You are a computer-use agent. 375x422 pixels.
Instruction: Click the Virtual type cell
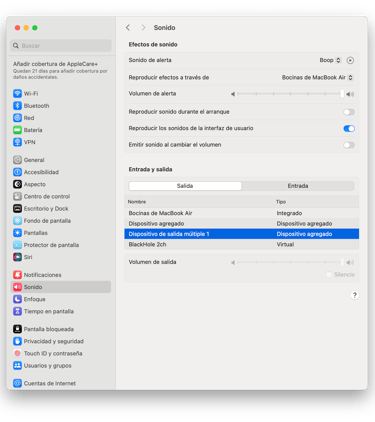click(x=285, y=244)
